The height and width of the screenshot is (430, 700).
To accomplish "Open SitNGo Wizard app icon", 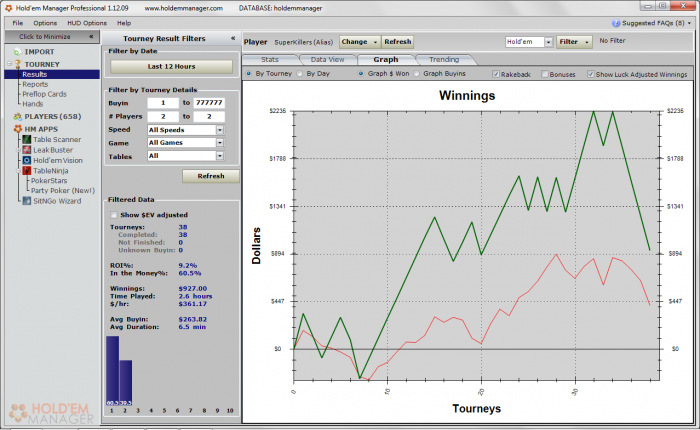I will click(x=27, y=201).
